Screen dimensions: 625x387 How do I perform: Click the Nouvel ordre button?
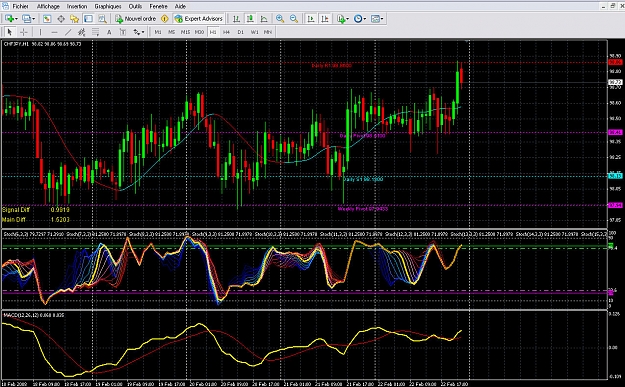(136, 19)
